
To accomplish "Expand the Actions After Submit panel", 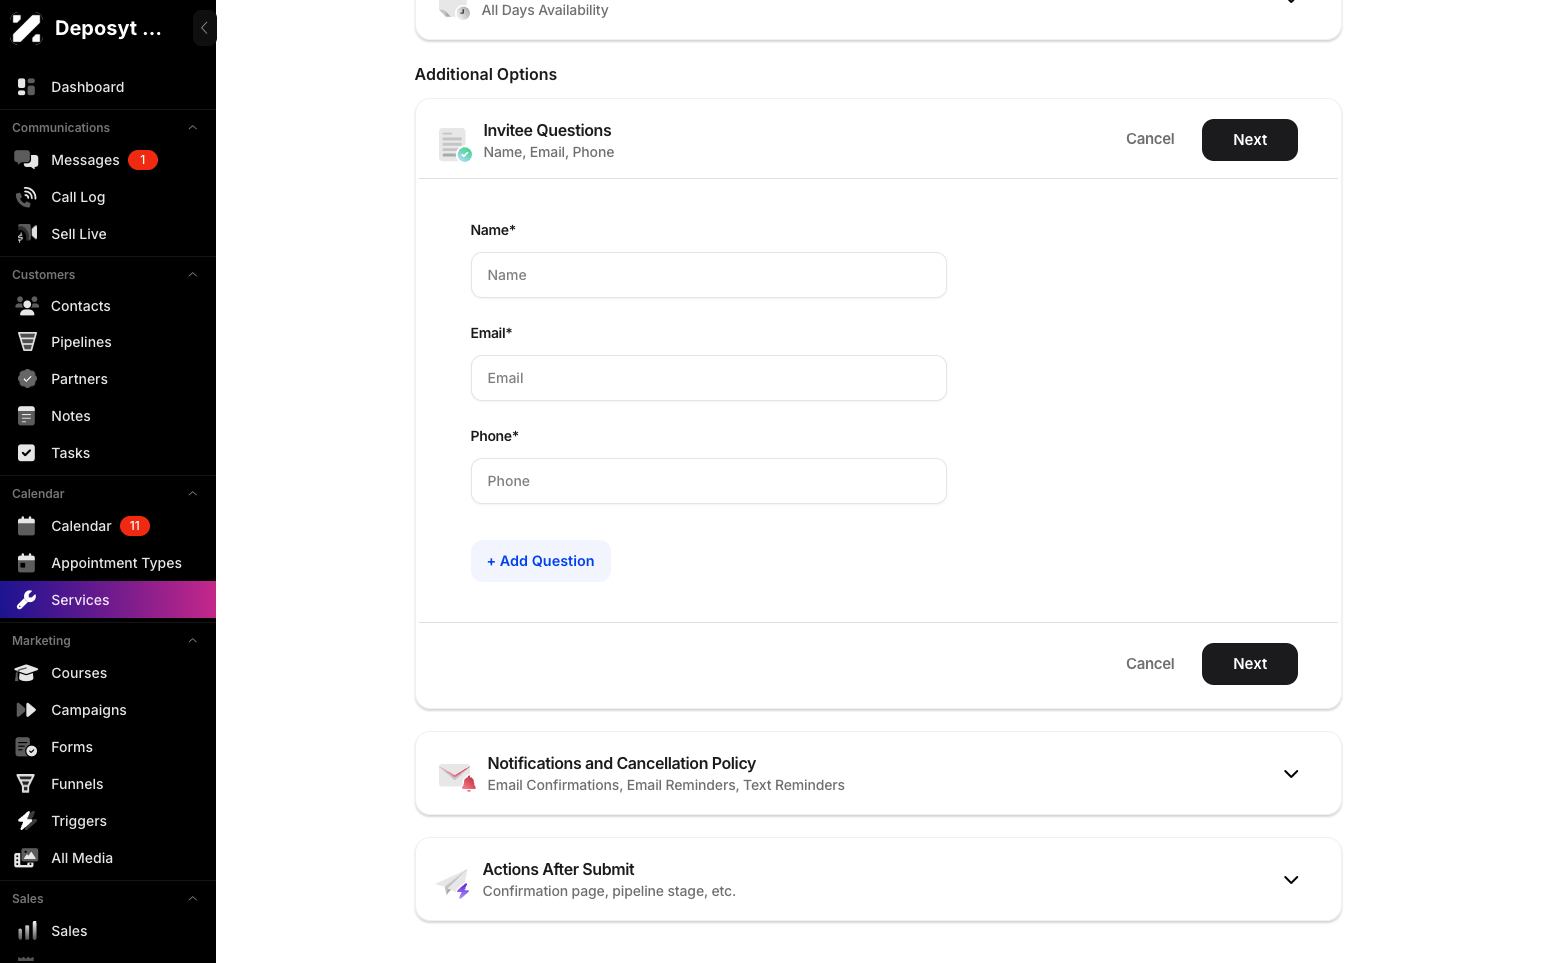I will click(x=1291, y=880).
